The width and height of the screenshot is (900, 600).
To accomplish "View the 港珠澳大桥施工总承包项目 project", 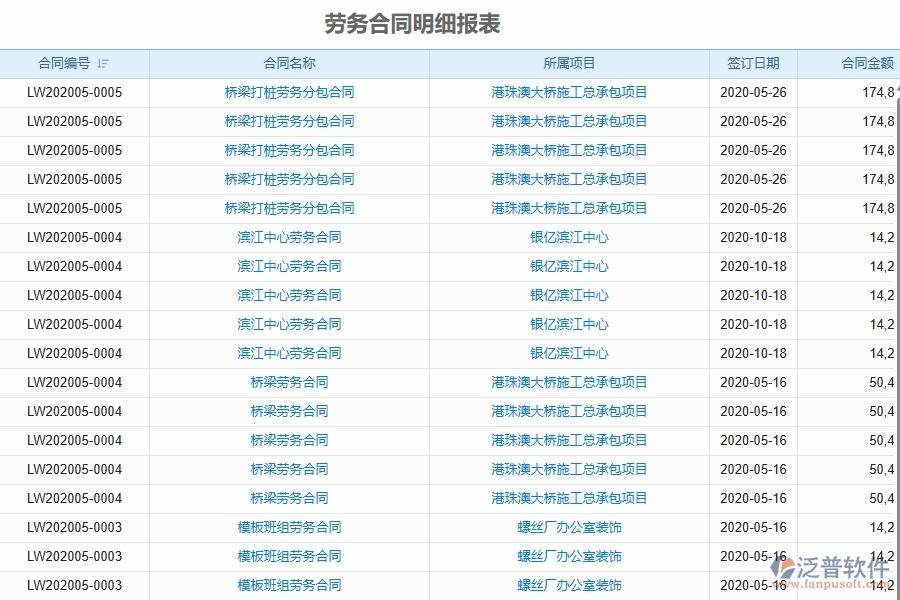I will pyautogui.click(x=569, y=92).
